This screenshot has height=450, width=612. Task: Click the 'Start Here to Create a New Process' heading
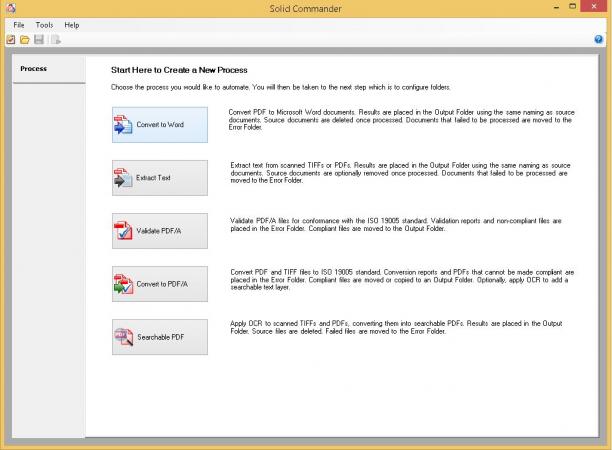tap(179, 70)
